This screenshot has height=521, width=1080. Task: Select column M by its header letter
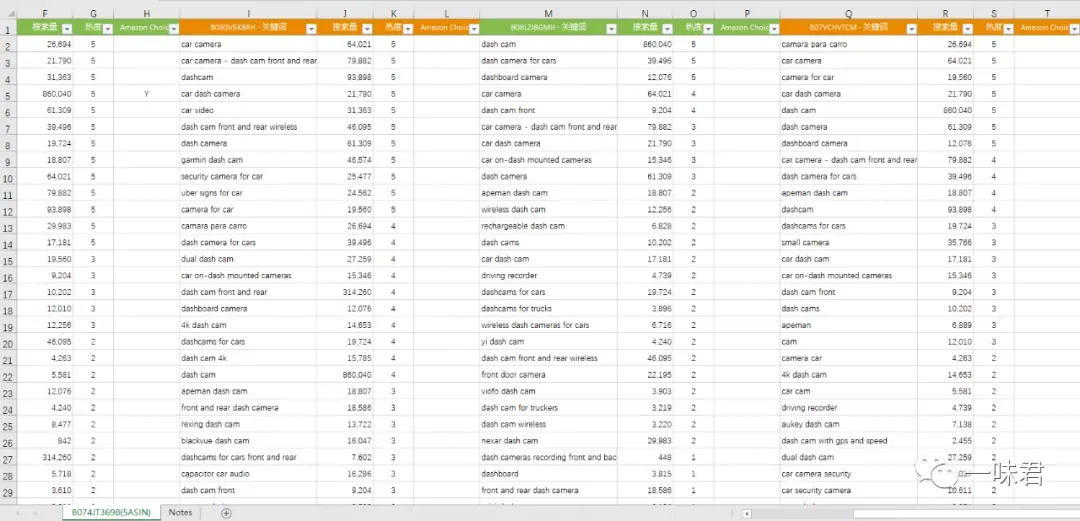pyautogui.click(x=548, y=13)
